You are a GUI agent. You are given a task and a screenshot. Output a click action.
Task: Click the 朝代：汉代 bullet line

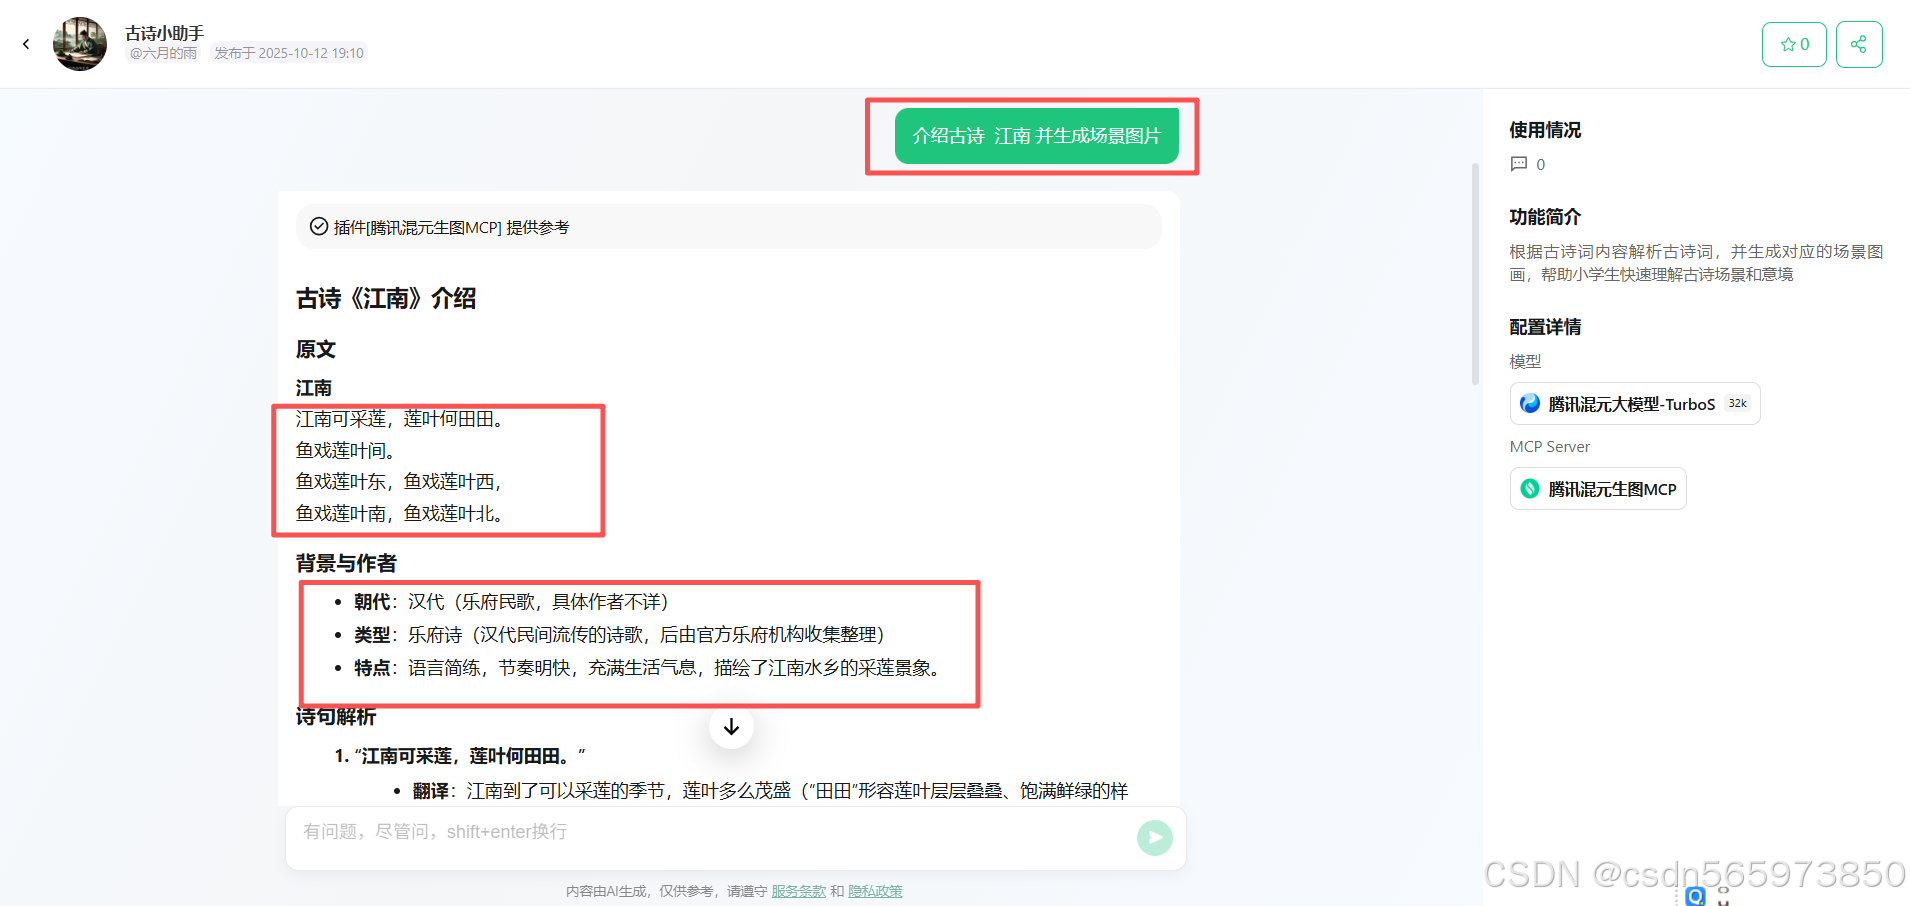[x=511, y=602]
